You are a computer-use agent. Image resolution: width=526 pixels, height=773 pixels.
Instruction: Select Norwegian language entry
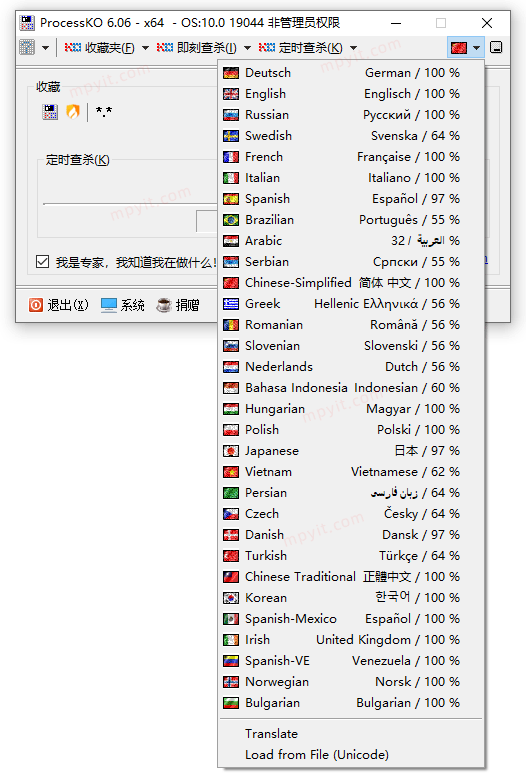coord(351,682)
